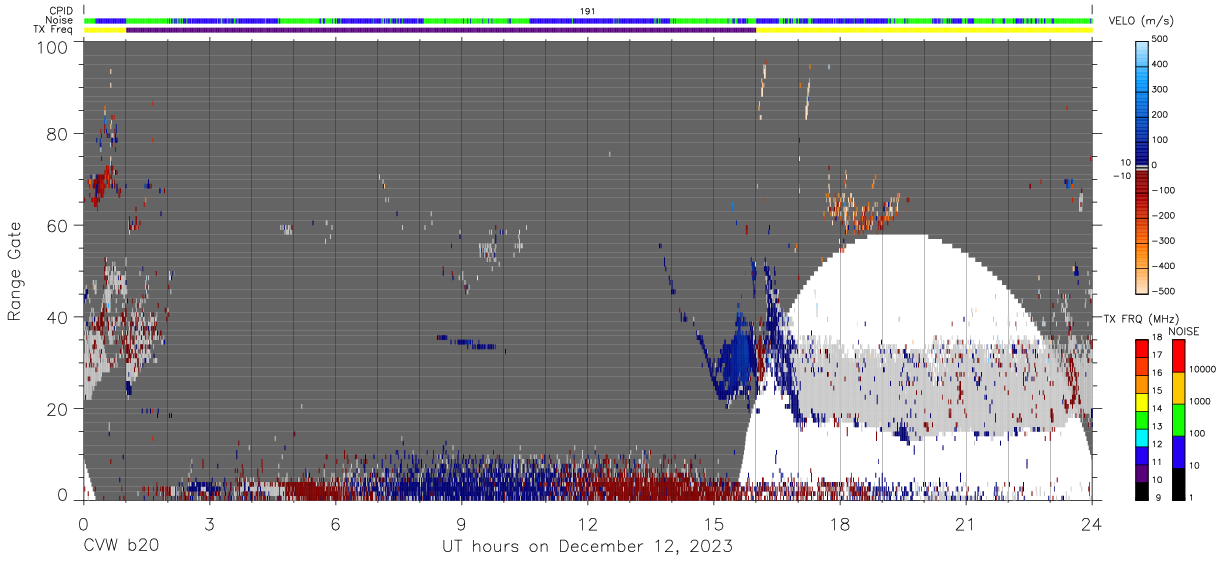Click the Noise row label at top left

point(60,20)
